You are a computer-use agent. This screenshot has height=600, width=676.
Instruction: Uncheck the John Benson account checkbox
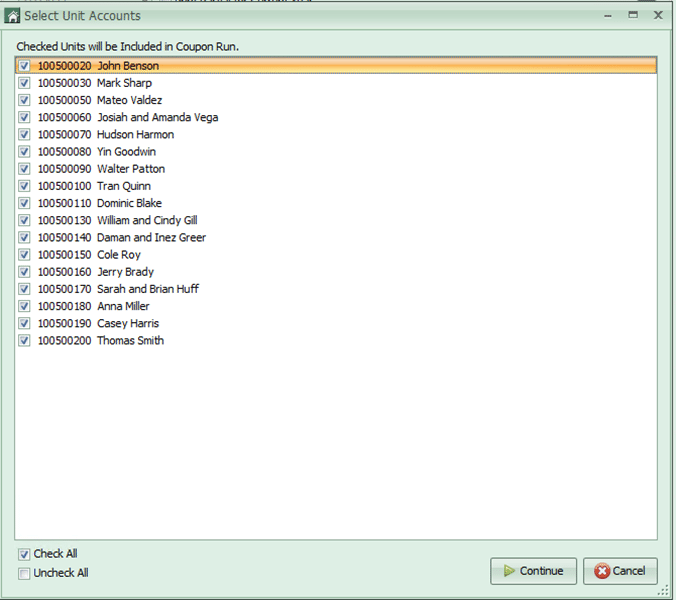pos(24,66)
